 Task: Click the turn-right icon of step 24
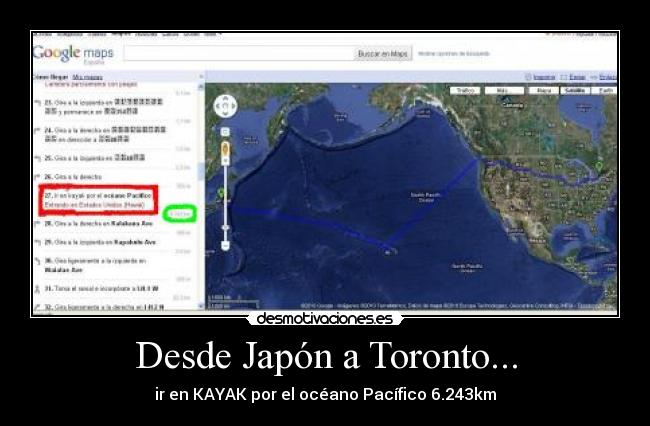(37, 130)
